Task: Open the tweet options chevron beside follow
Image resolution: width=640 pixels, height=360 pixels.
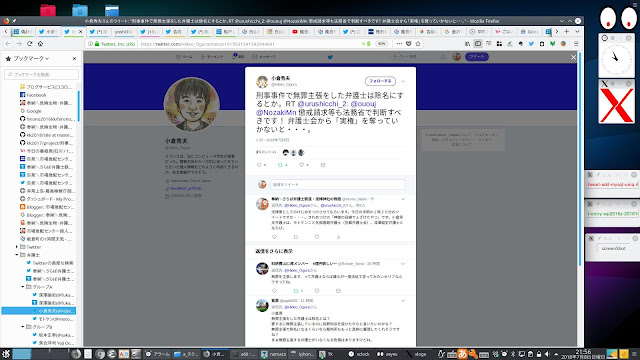Action: click(x=403, y=82)
